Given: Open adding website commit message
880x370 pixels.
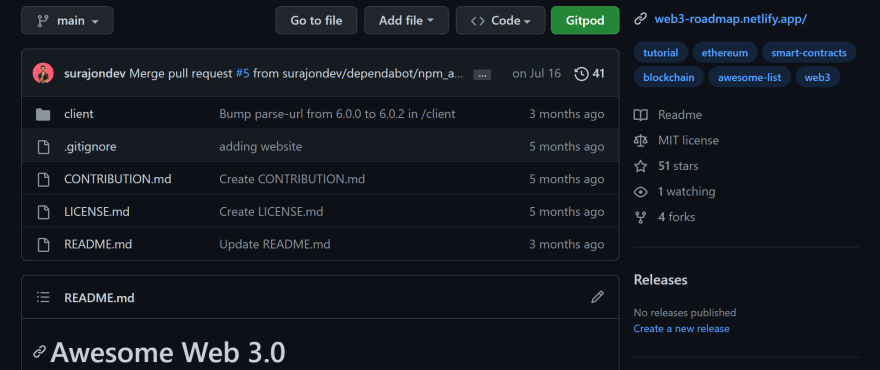Looking at the screenshot, I should point(260,147).
